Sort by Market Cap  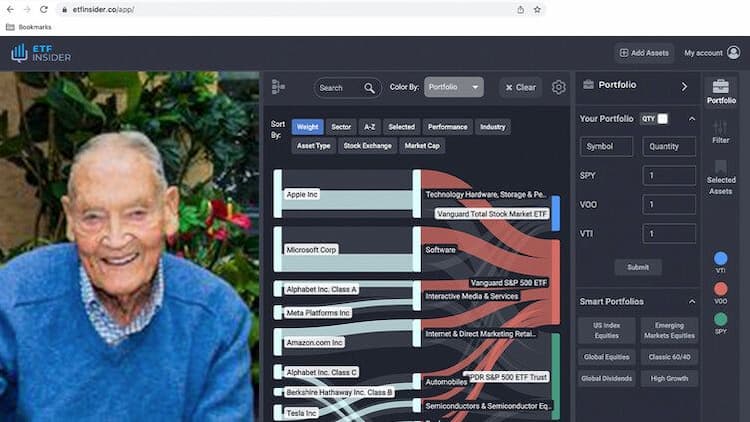pyautogui.click(x=422, y=146)
